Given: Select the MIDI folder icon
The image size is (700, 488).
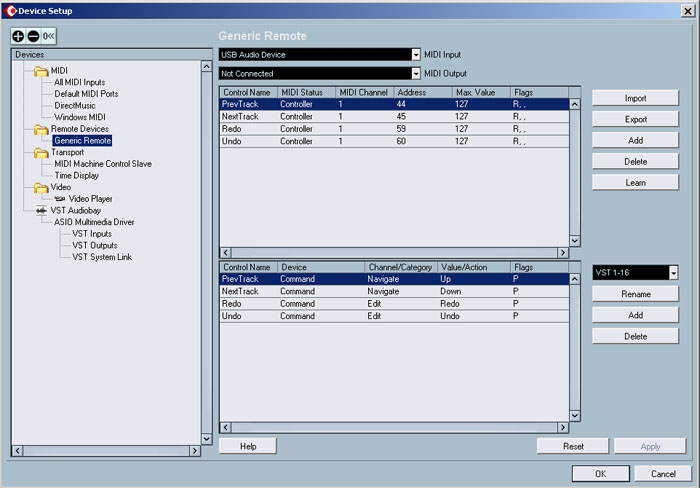Looking at the screenshot, I should point(41,71).
